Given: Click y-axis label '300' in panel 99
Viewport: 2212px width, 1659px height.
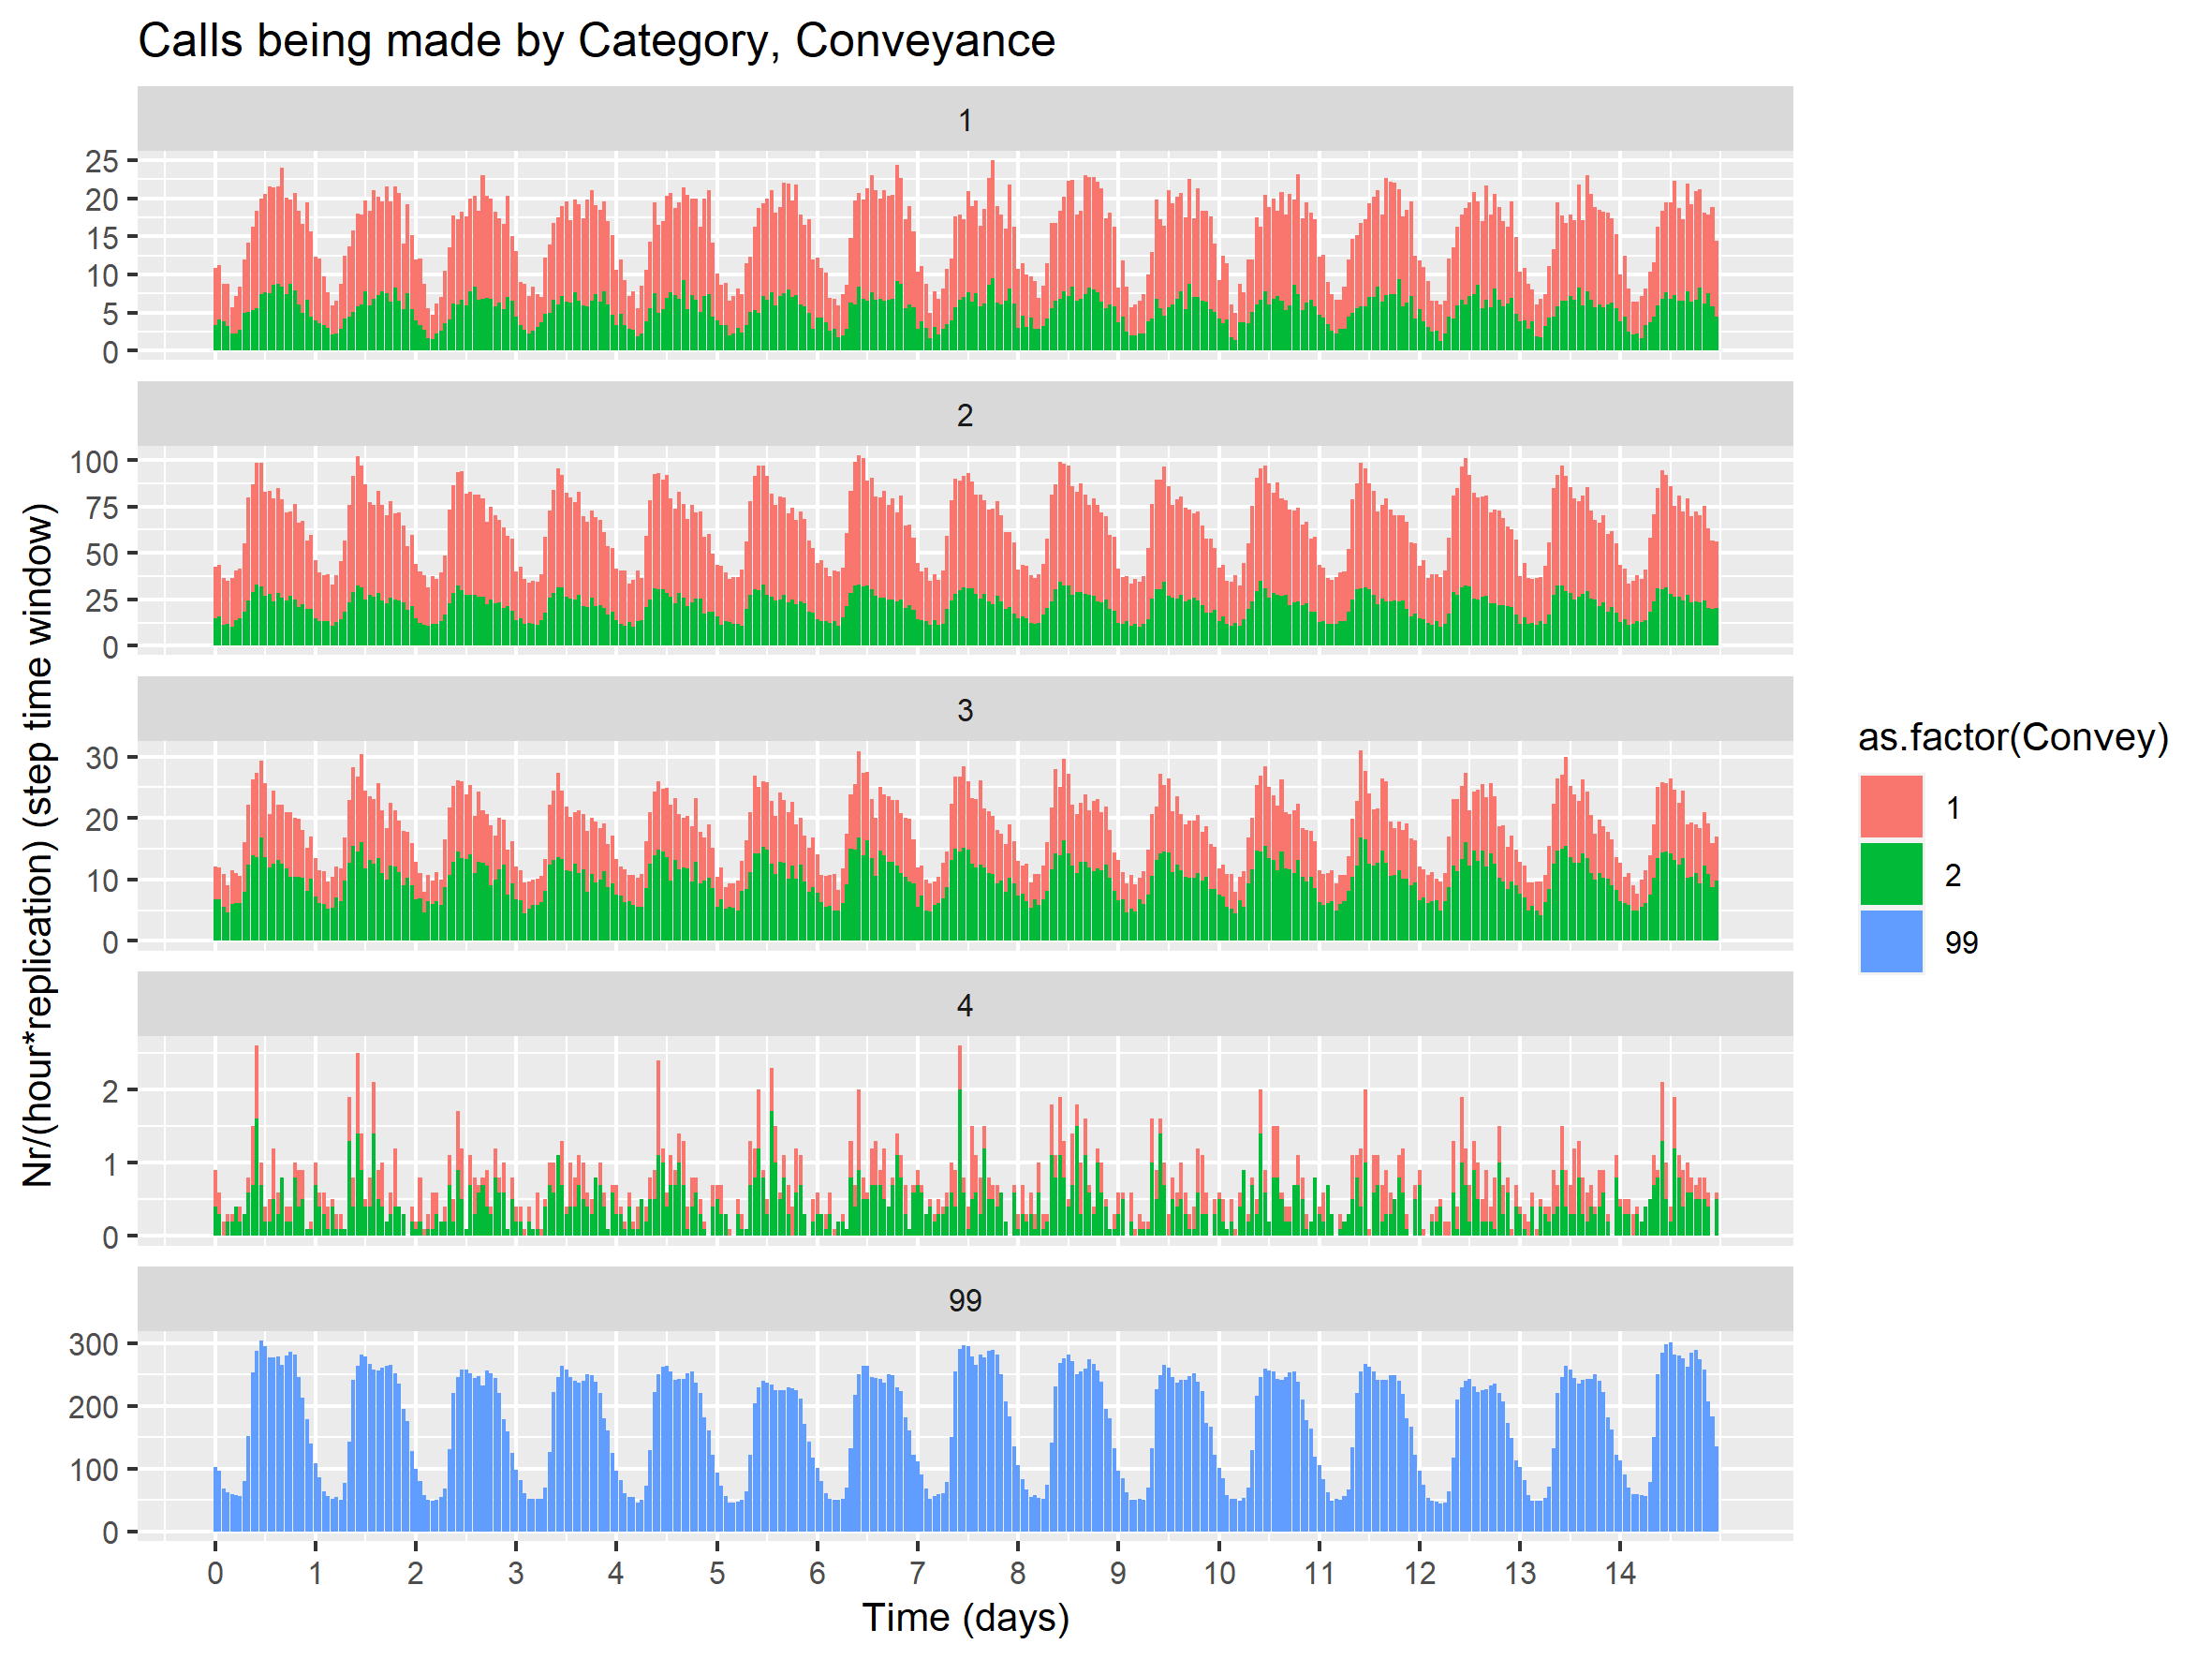Looking at the screenshot, I should (x=94, y=1344).
